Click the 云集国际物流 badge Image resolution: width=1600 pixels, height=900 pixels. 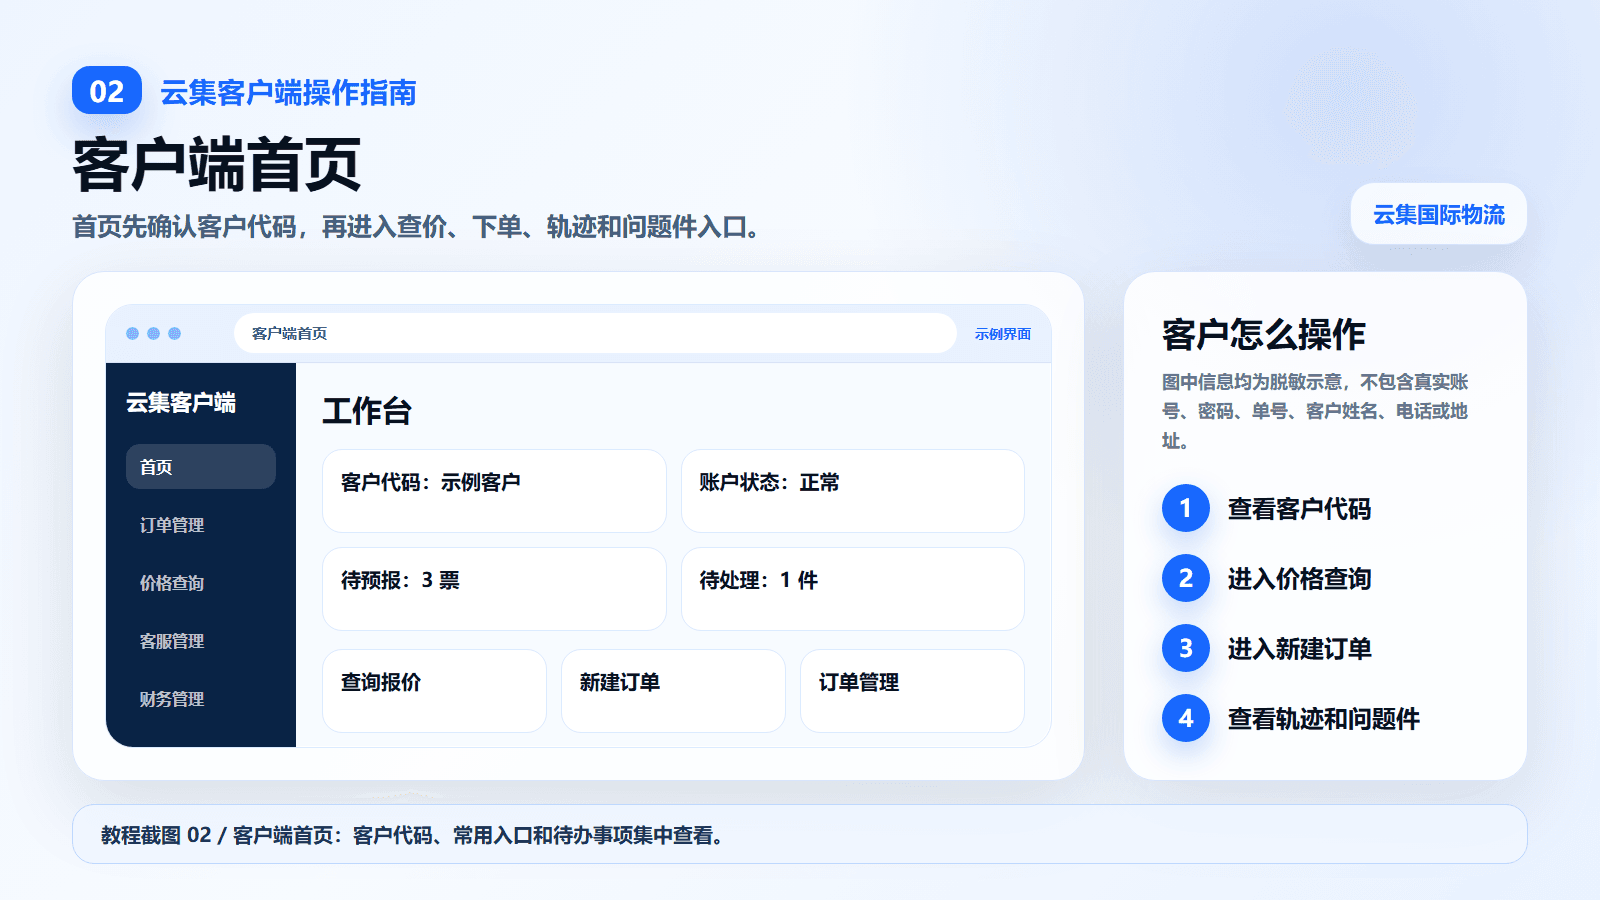(1438, 214)
